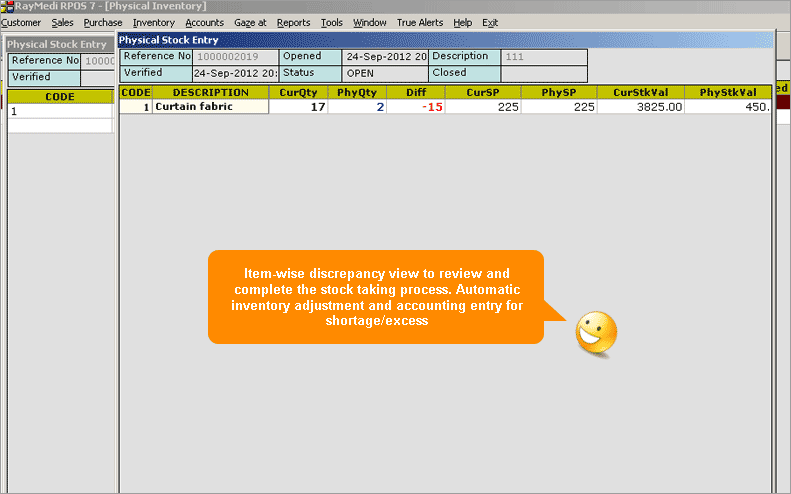Click the Diff cell showing -15
The height and width of the screenshot is (494, 791).
coord(416,107)
